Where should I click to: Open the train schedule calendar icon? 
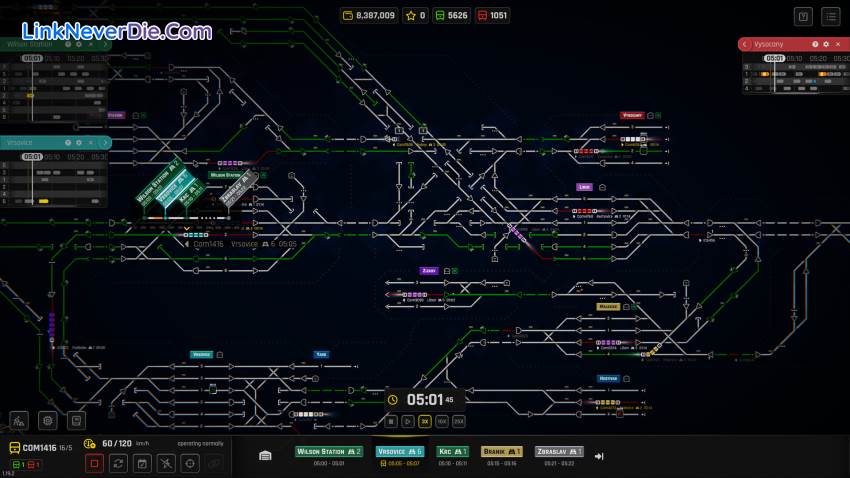pos(142,463)
